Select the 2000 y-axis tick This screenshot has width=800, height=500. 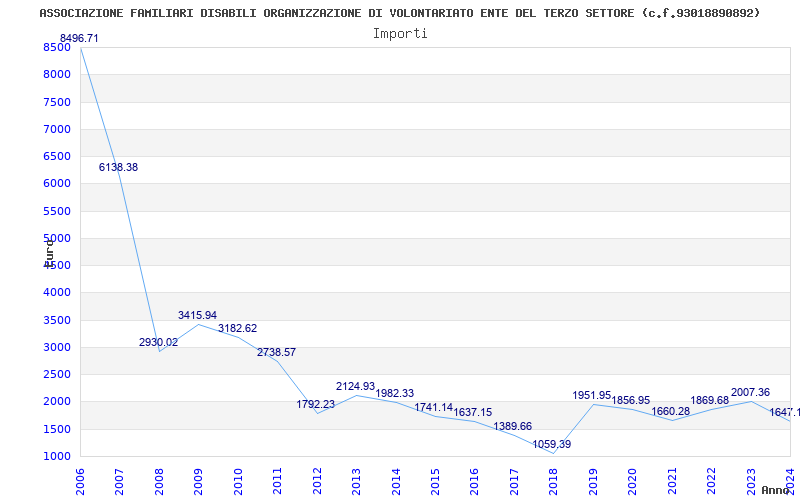(57, 402)
